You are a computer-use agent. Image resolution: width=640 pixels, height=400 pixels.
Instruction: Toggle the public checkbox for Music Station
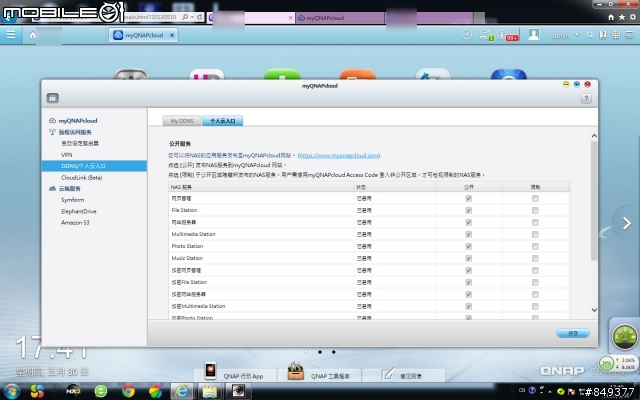(x=469, y=258)
